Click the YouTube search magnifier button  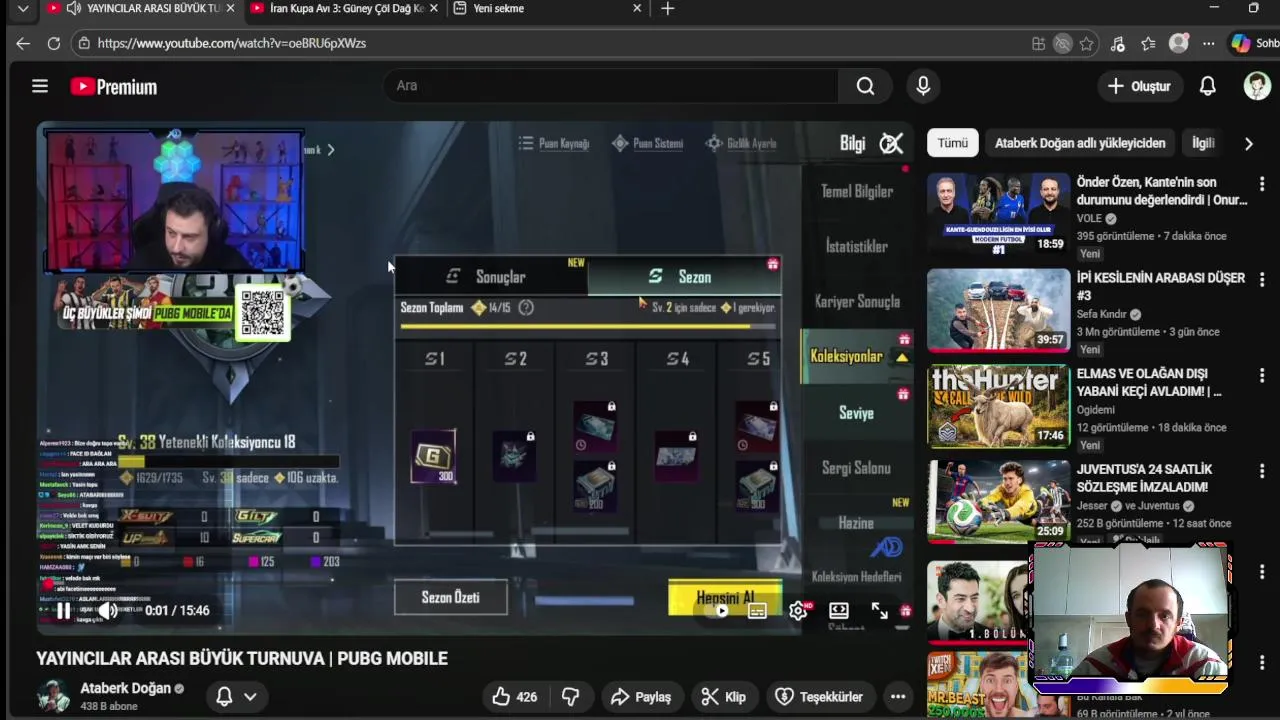[865, 86]
